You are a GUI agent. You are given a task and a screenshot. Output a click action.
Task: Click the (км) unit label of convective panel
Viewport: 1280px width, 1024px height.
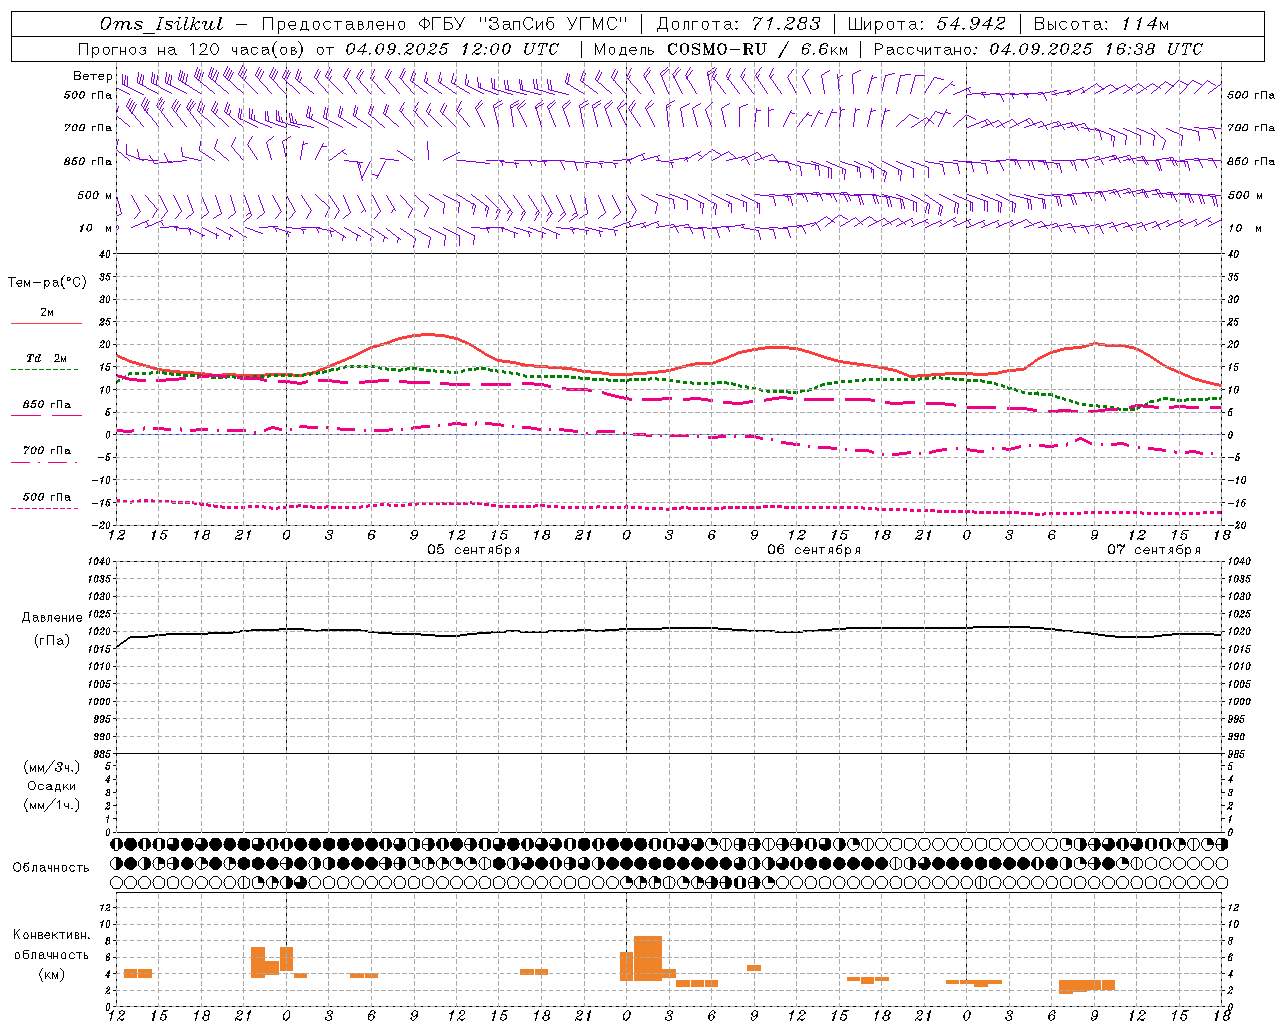click(51, 974)
